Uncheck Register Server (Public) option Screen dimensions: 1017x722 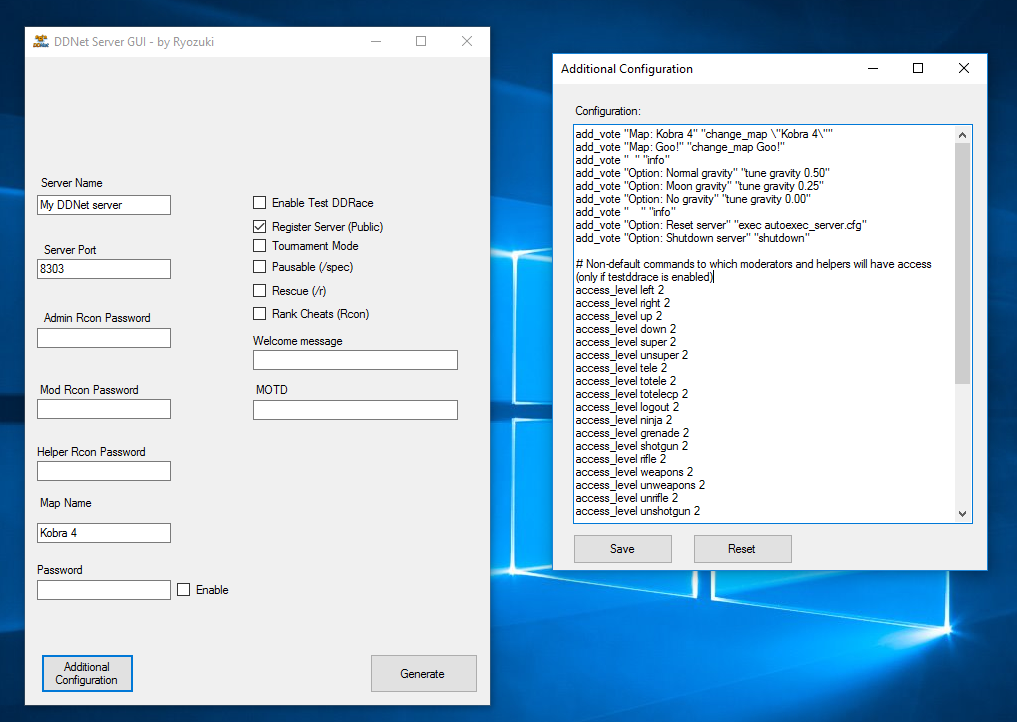pos(260,227)
